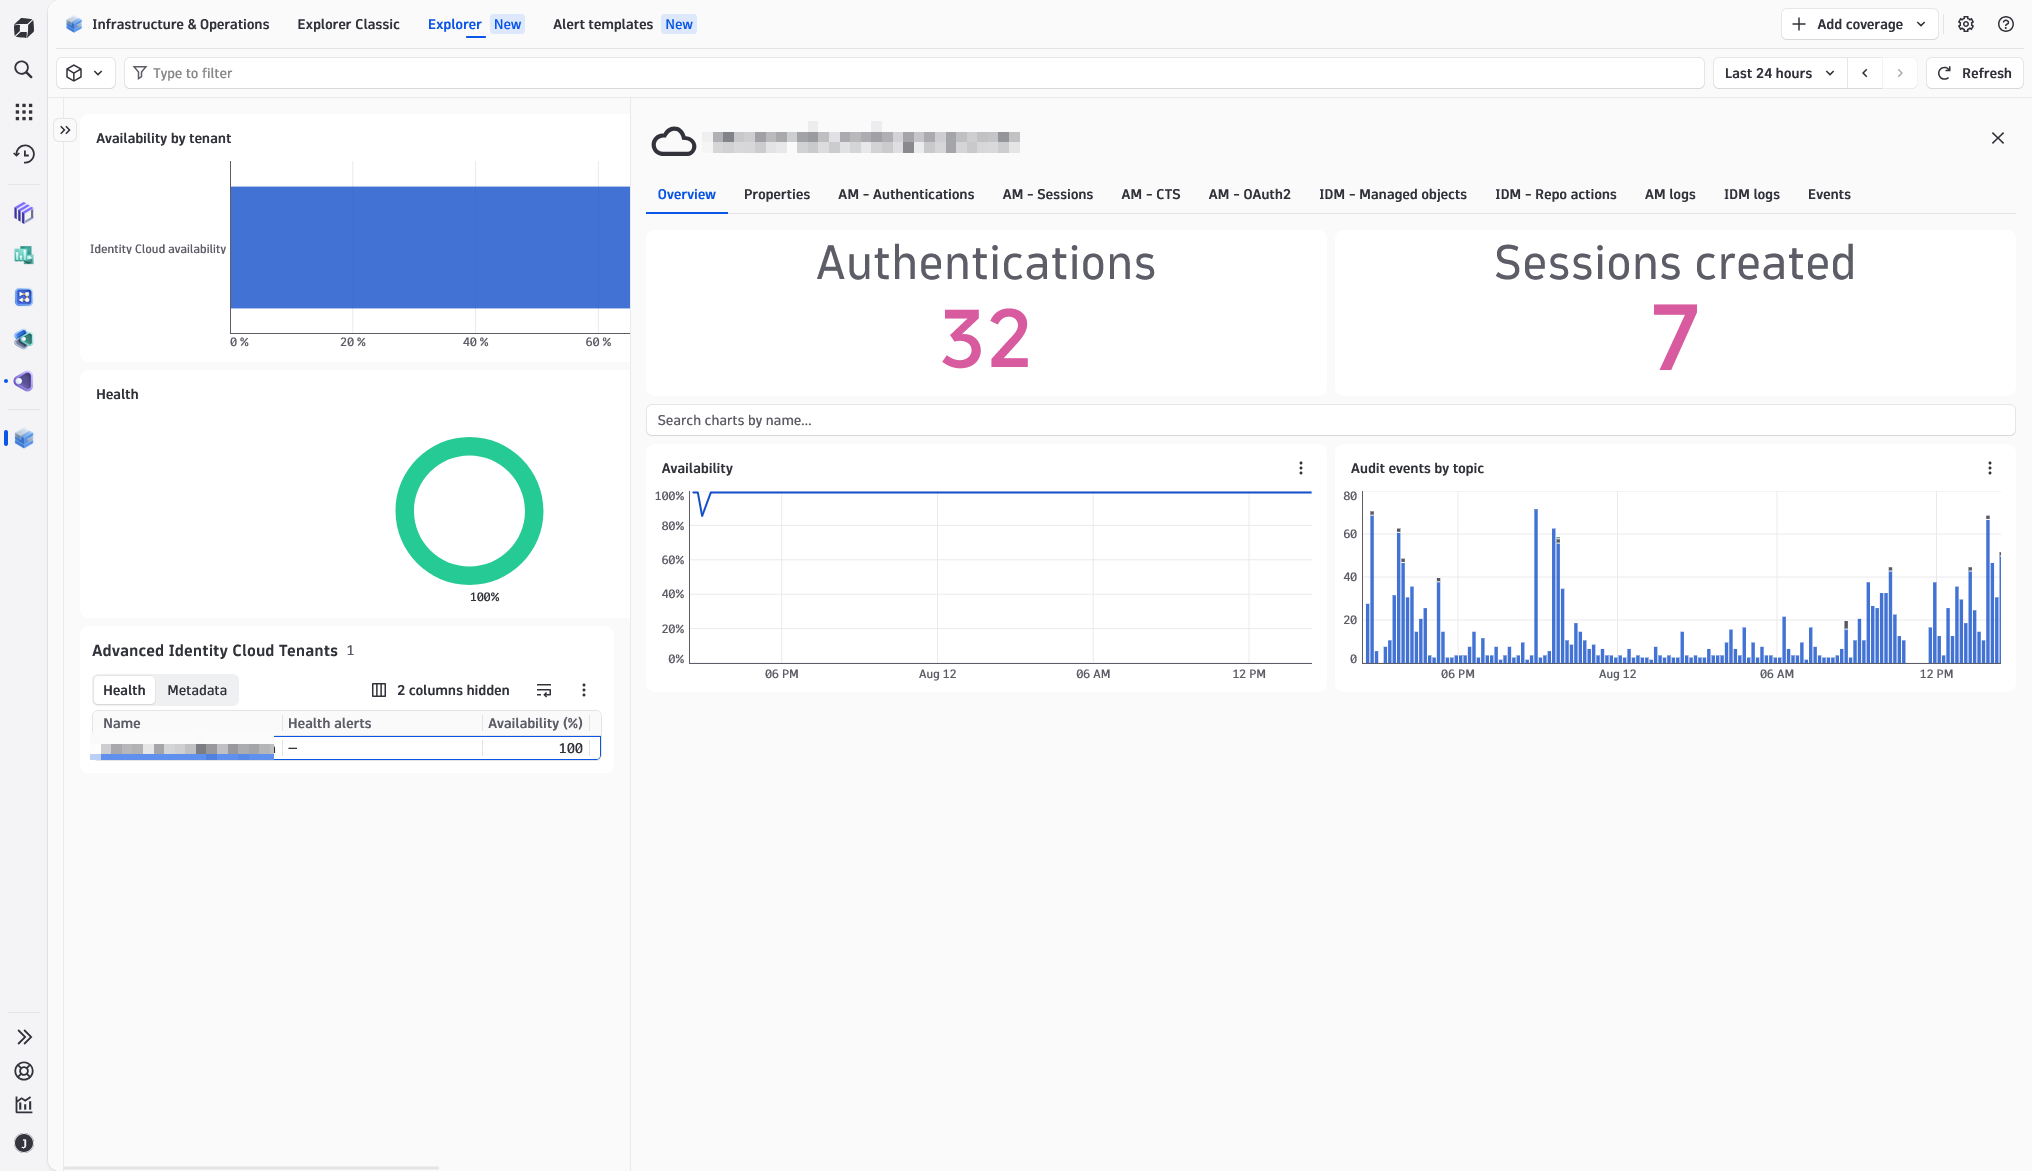Image resolution: width=2032 pixels, height=1171 pixels.
Task: Open the Events tab
Action: (1829, 194)
